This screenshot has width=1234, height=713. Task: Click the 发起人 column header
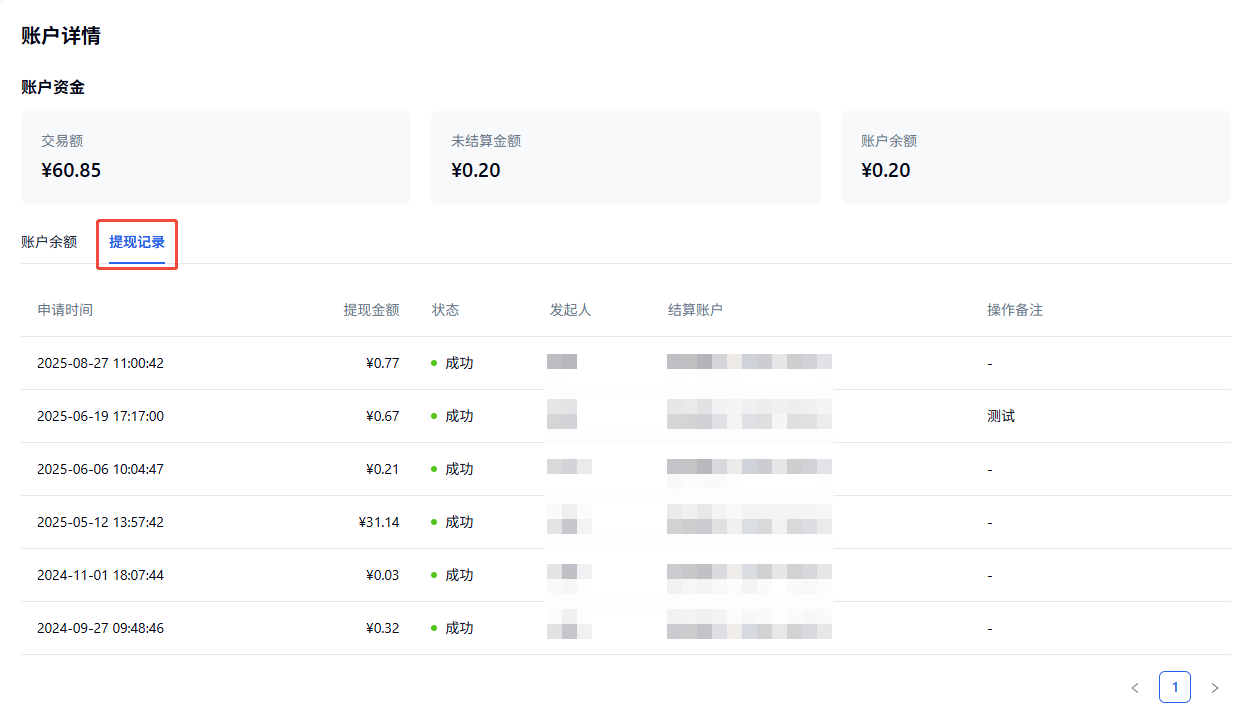coord(571,310)
